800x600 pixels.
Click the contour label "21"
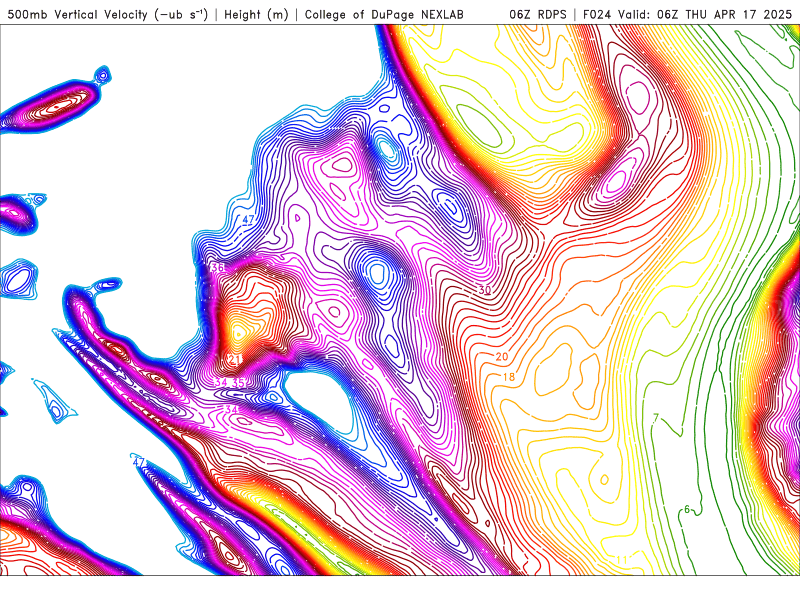click(x=234, y=359)
